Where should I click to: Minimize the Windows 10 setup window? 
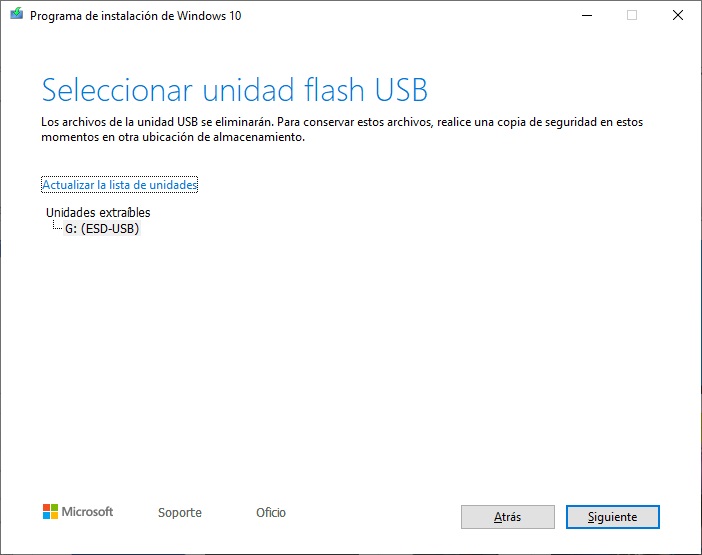[587, 15]
